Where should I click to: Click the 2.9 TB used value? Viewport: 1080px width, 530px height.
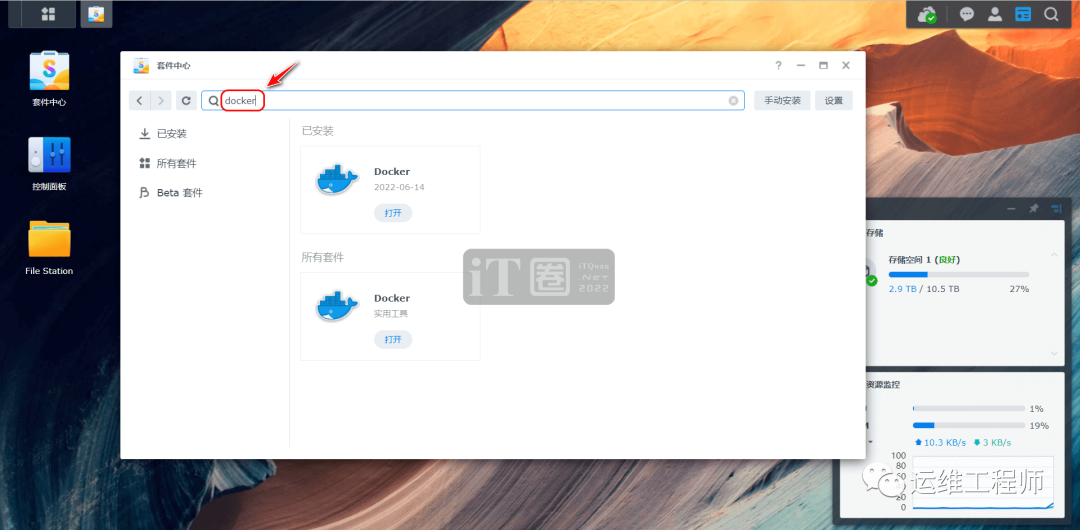point(902,289)
